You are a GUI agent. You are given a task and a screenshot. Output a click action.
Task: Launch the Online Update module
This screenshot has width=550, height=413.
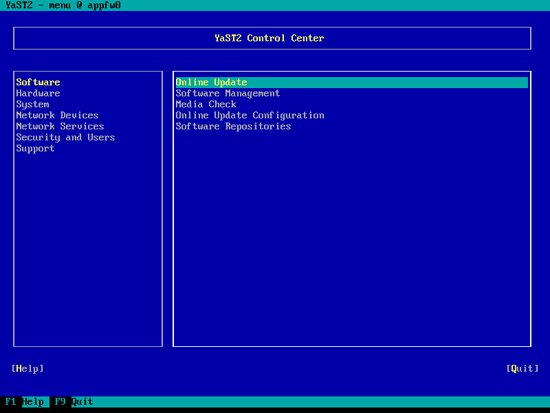pos(351,82)
